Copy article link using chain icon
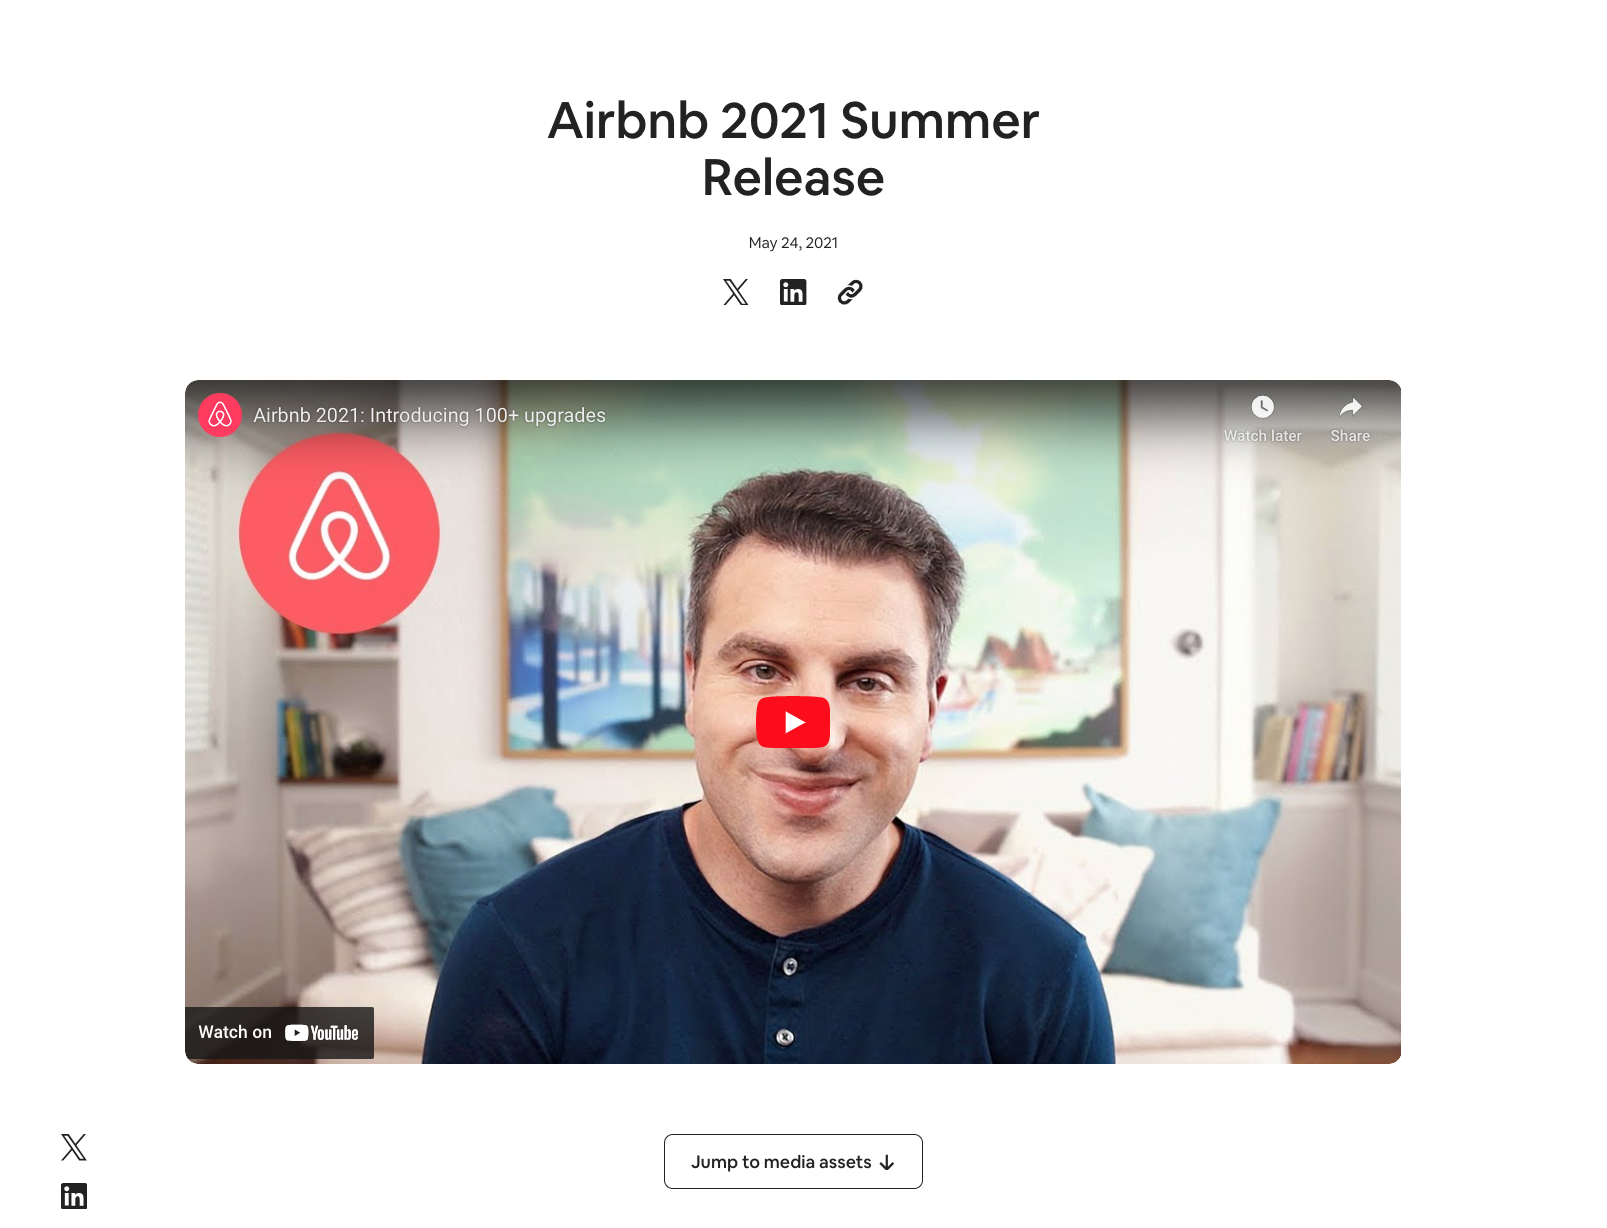The height and width of the screenshot is (1228, 1607). tap(850, 292)
